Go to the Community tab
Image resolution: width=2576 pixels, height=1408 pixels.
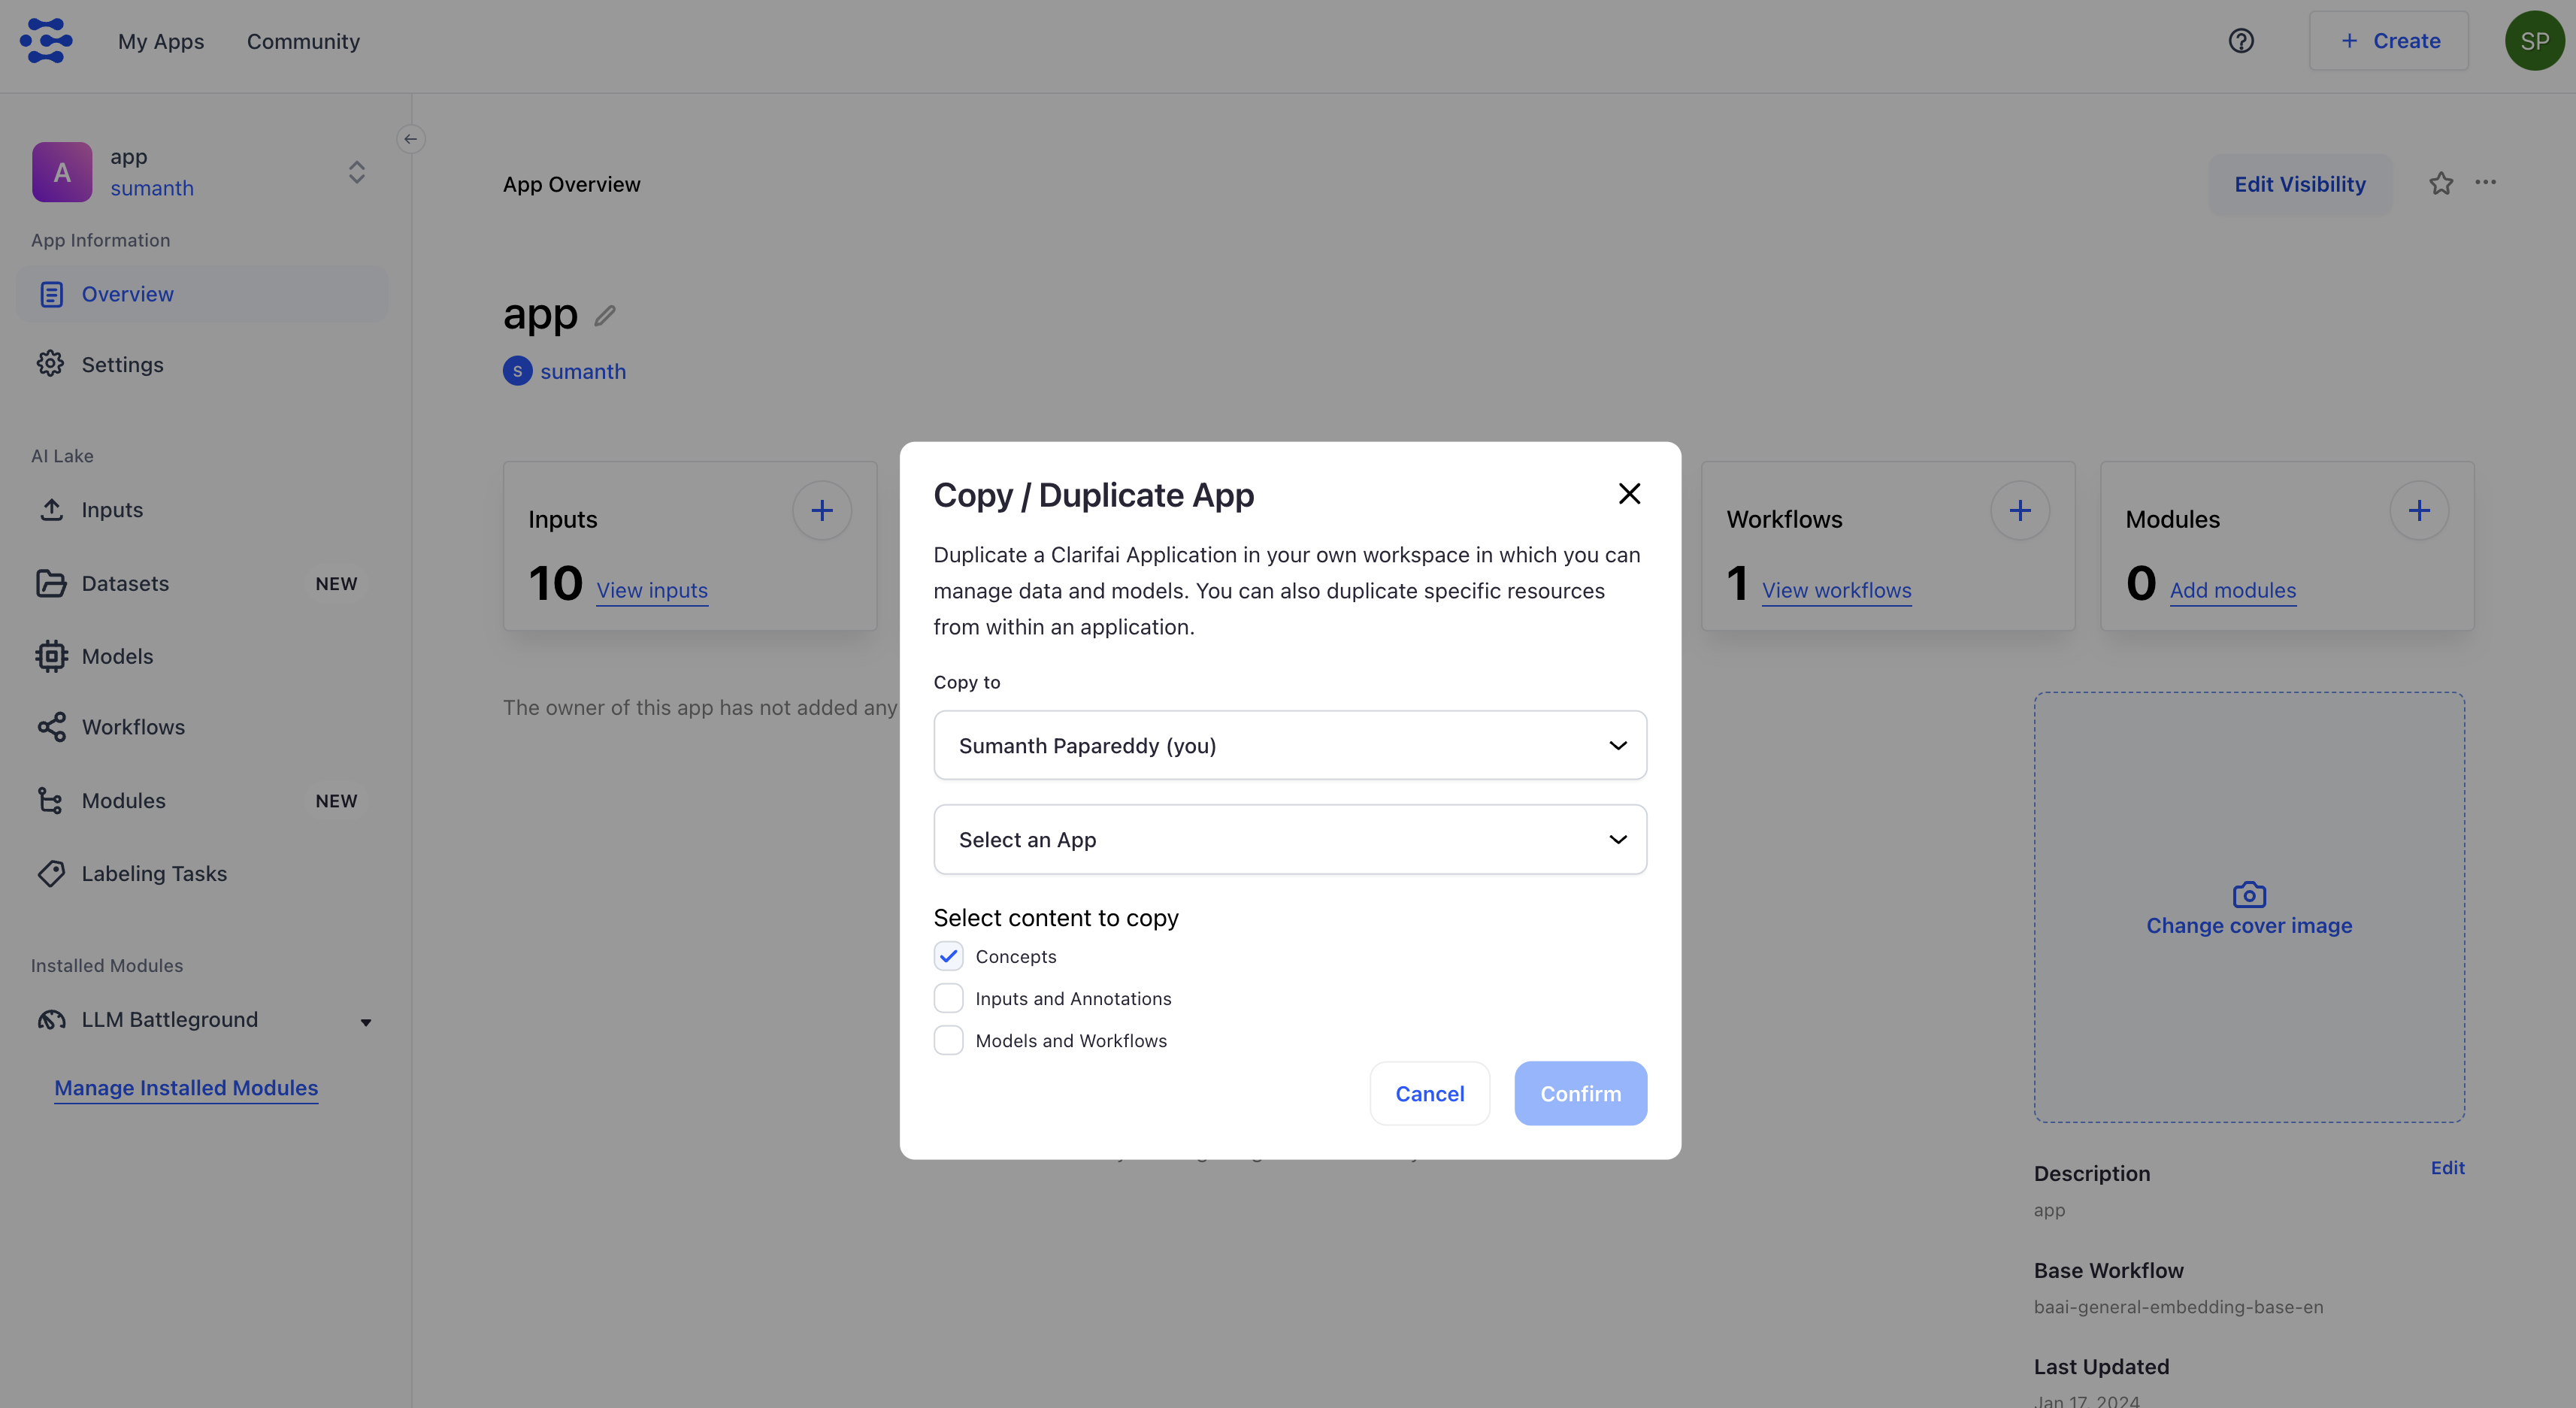[x=303, y=42]
